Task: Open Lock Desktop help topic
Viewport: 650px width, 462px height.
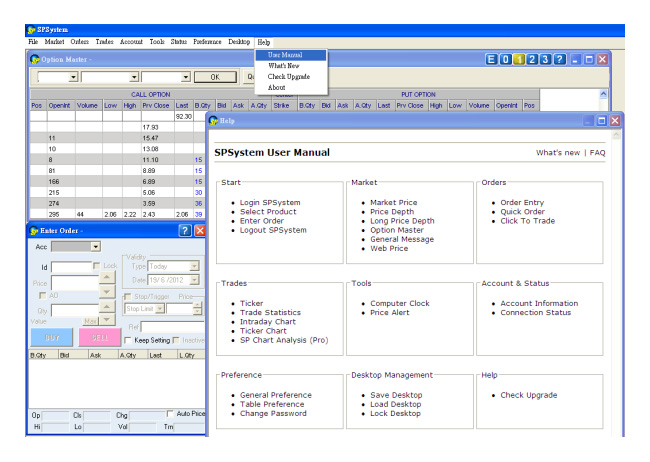Action: 395,413
